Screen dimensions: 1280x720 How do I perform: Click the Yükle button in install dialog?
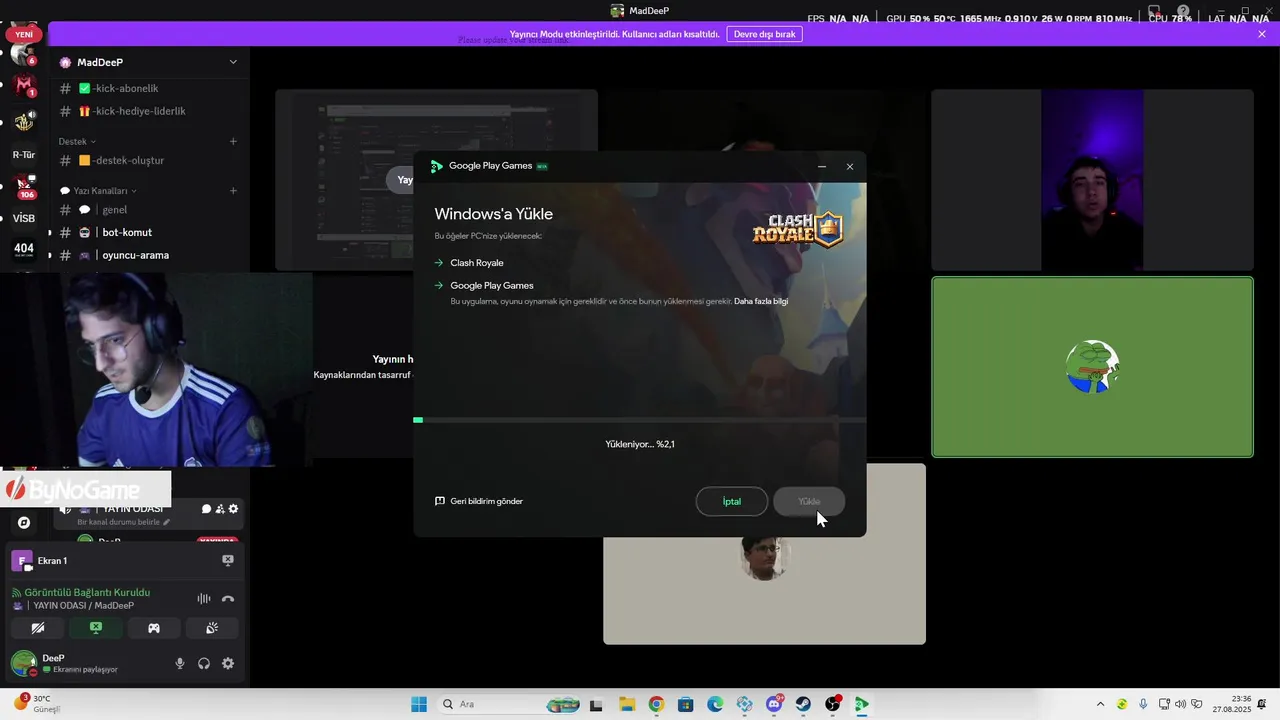tap(809, 501)
